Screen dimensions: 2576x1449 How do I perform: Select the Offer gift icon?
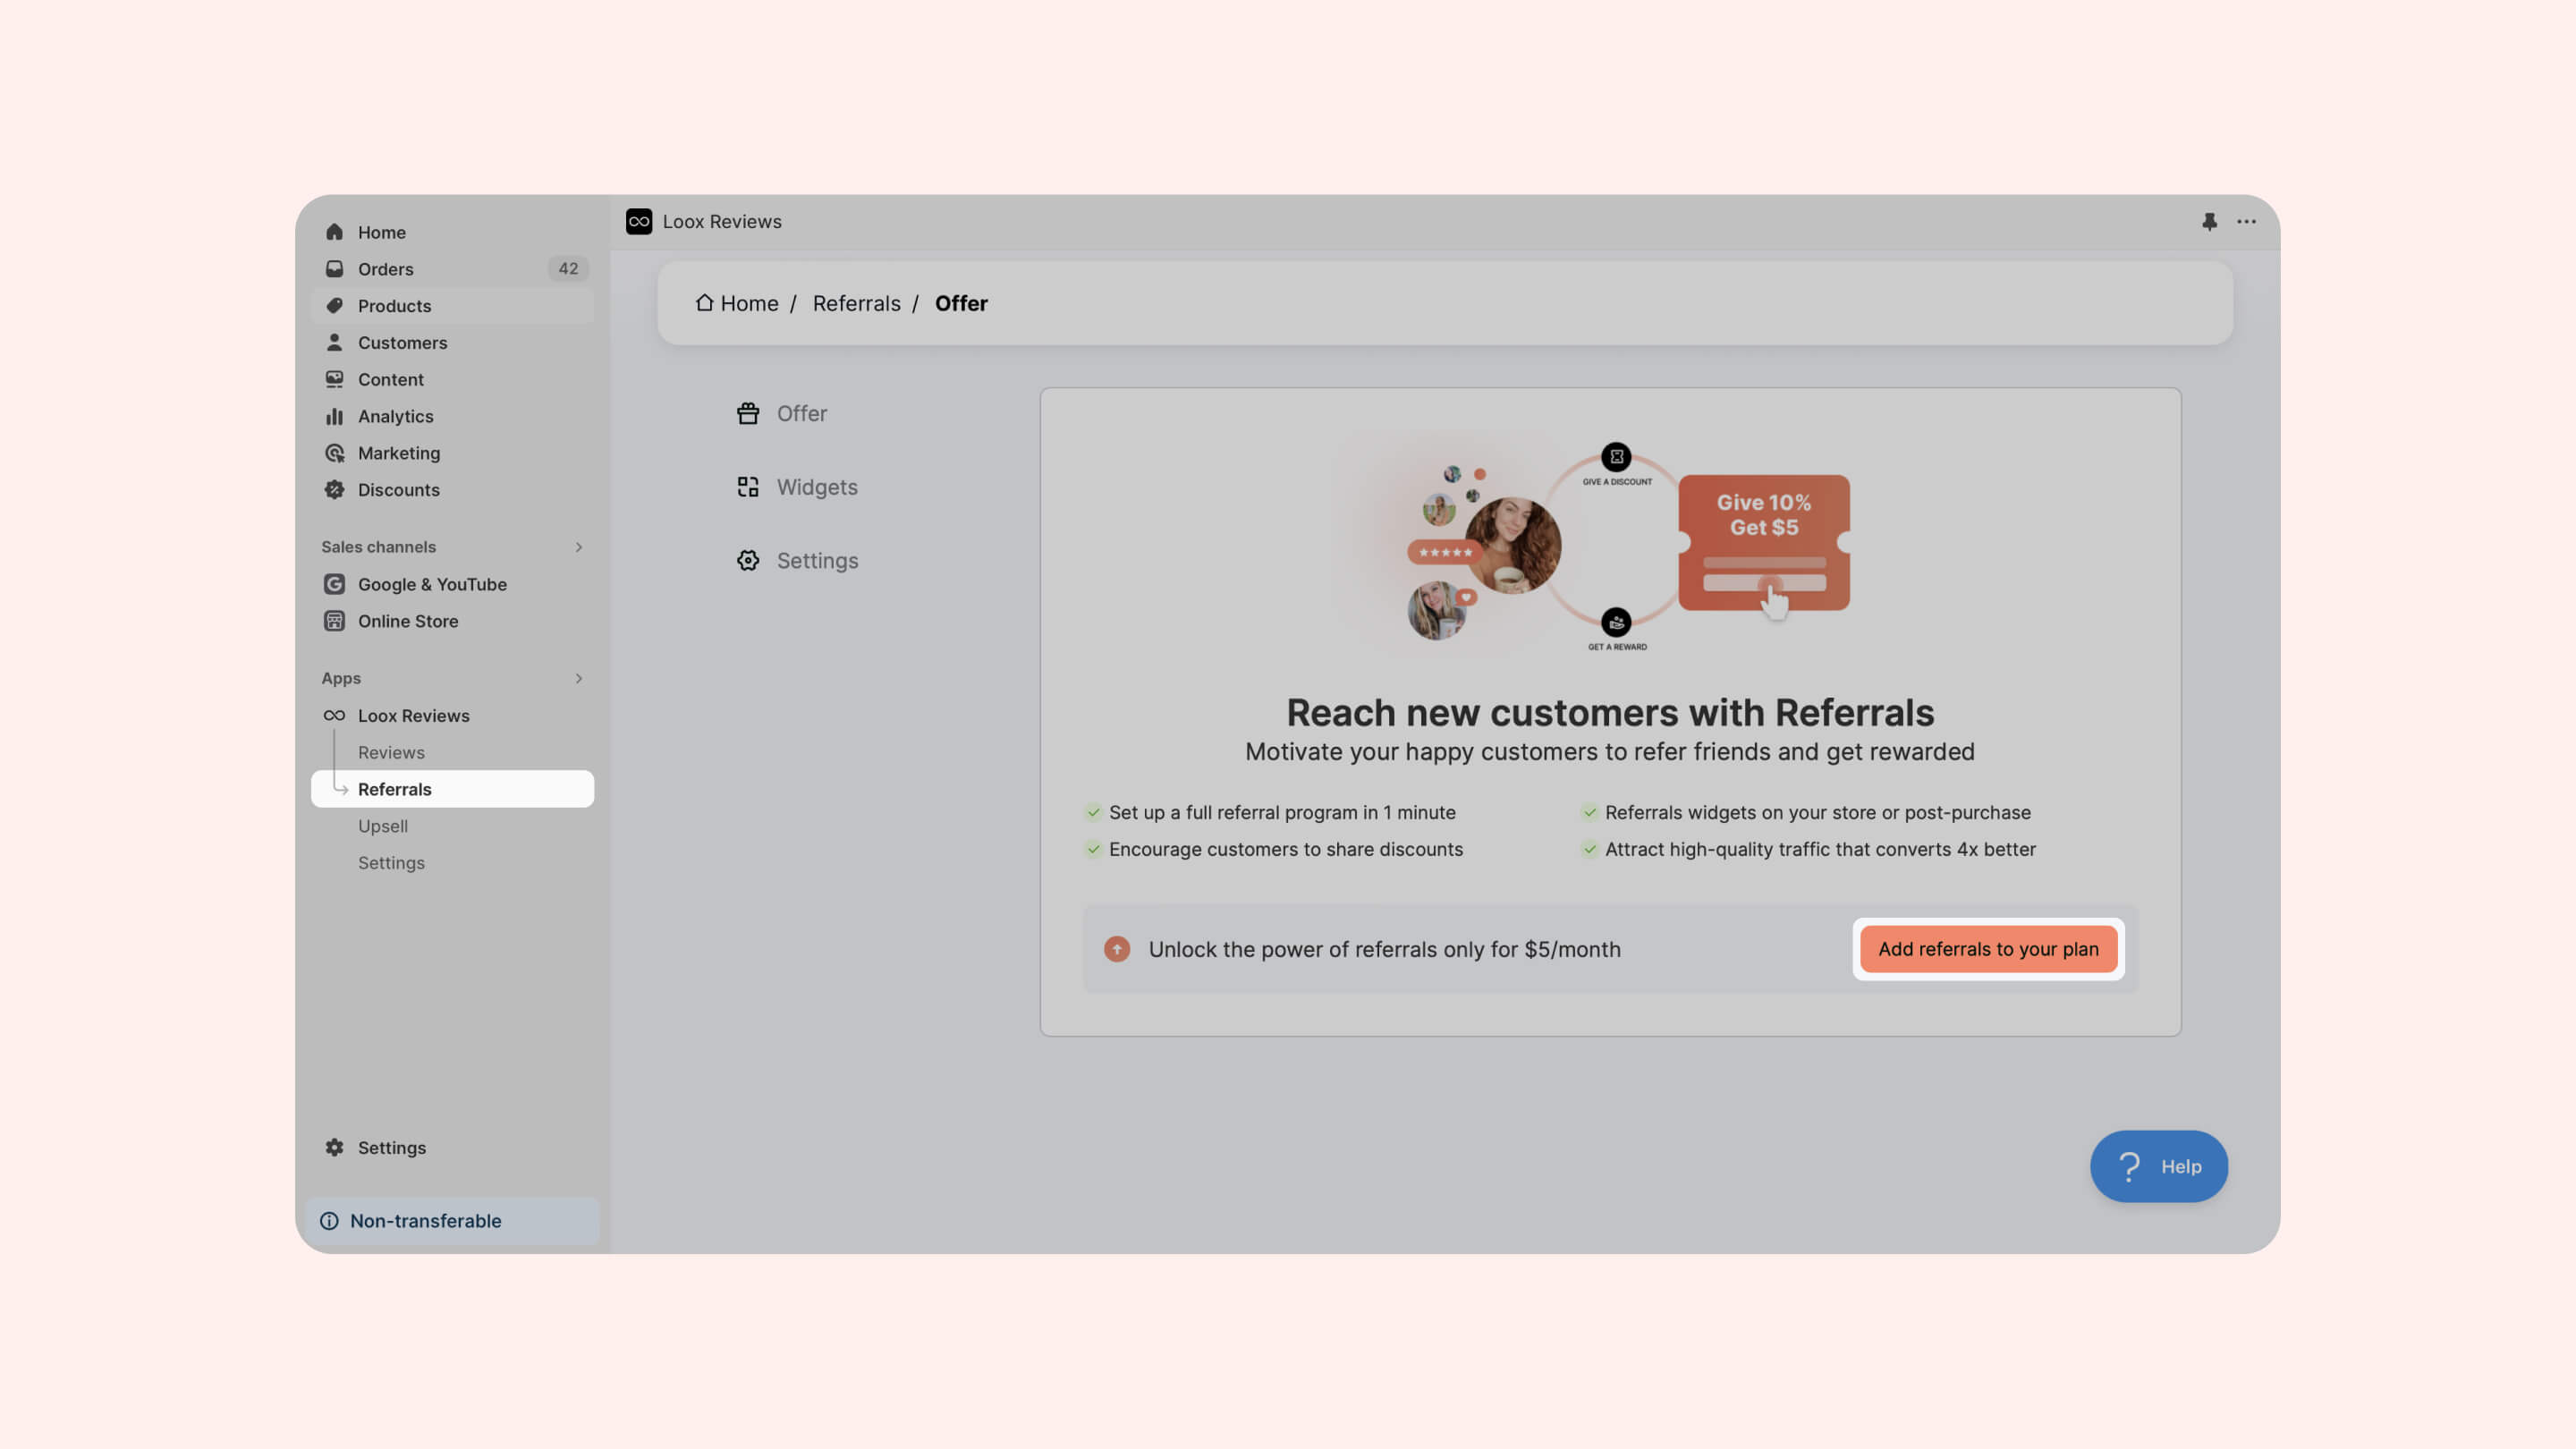point(748,413)
